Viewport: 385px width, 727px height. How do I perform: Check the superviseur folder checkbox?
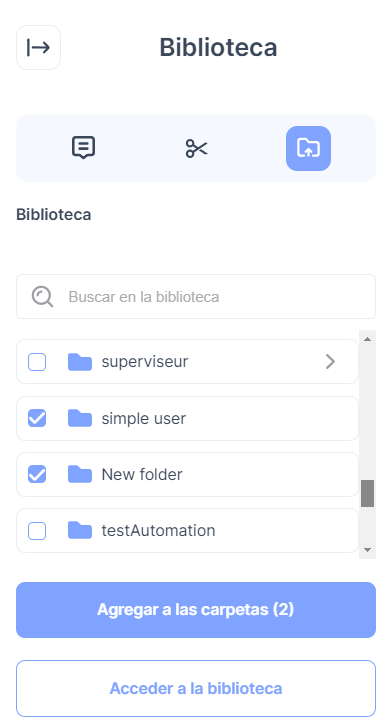point(37,362)
